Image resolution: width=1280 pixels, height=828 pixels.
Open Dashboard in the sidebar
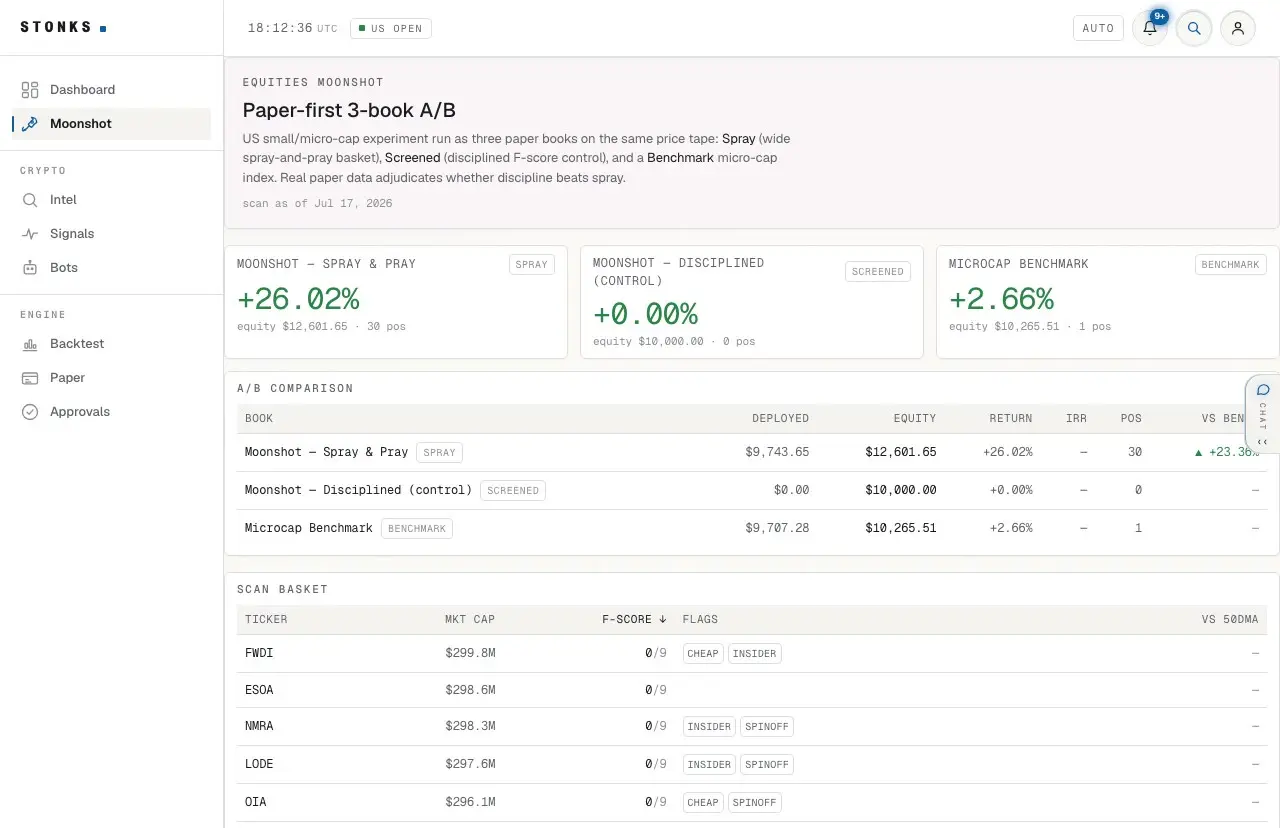point(111,90)
